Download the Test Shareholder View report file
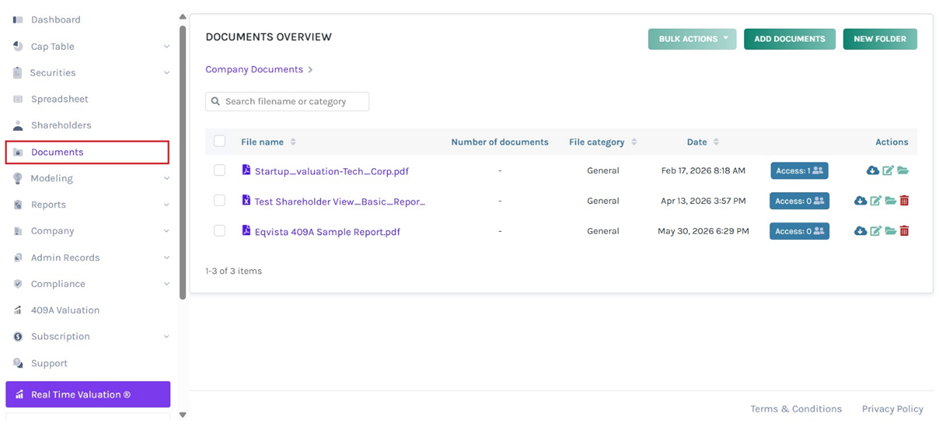 861,201
